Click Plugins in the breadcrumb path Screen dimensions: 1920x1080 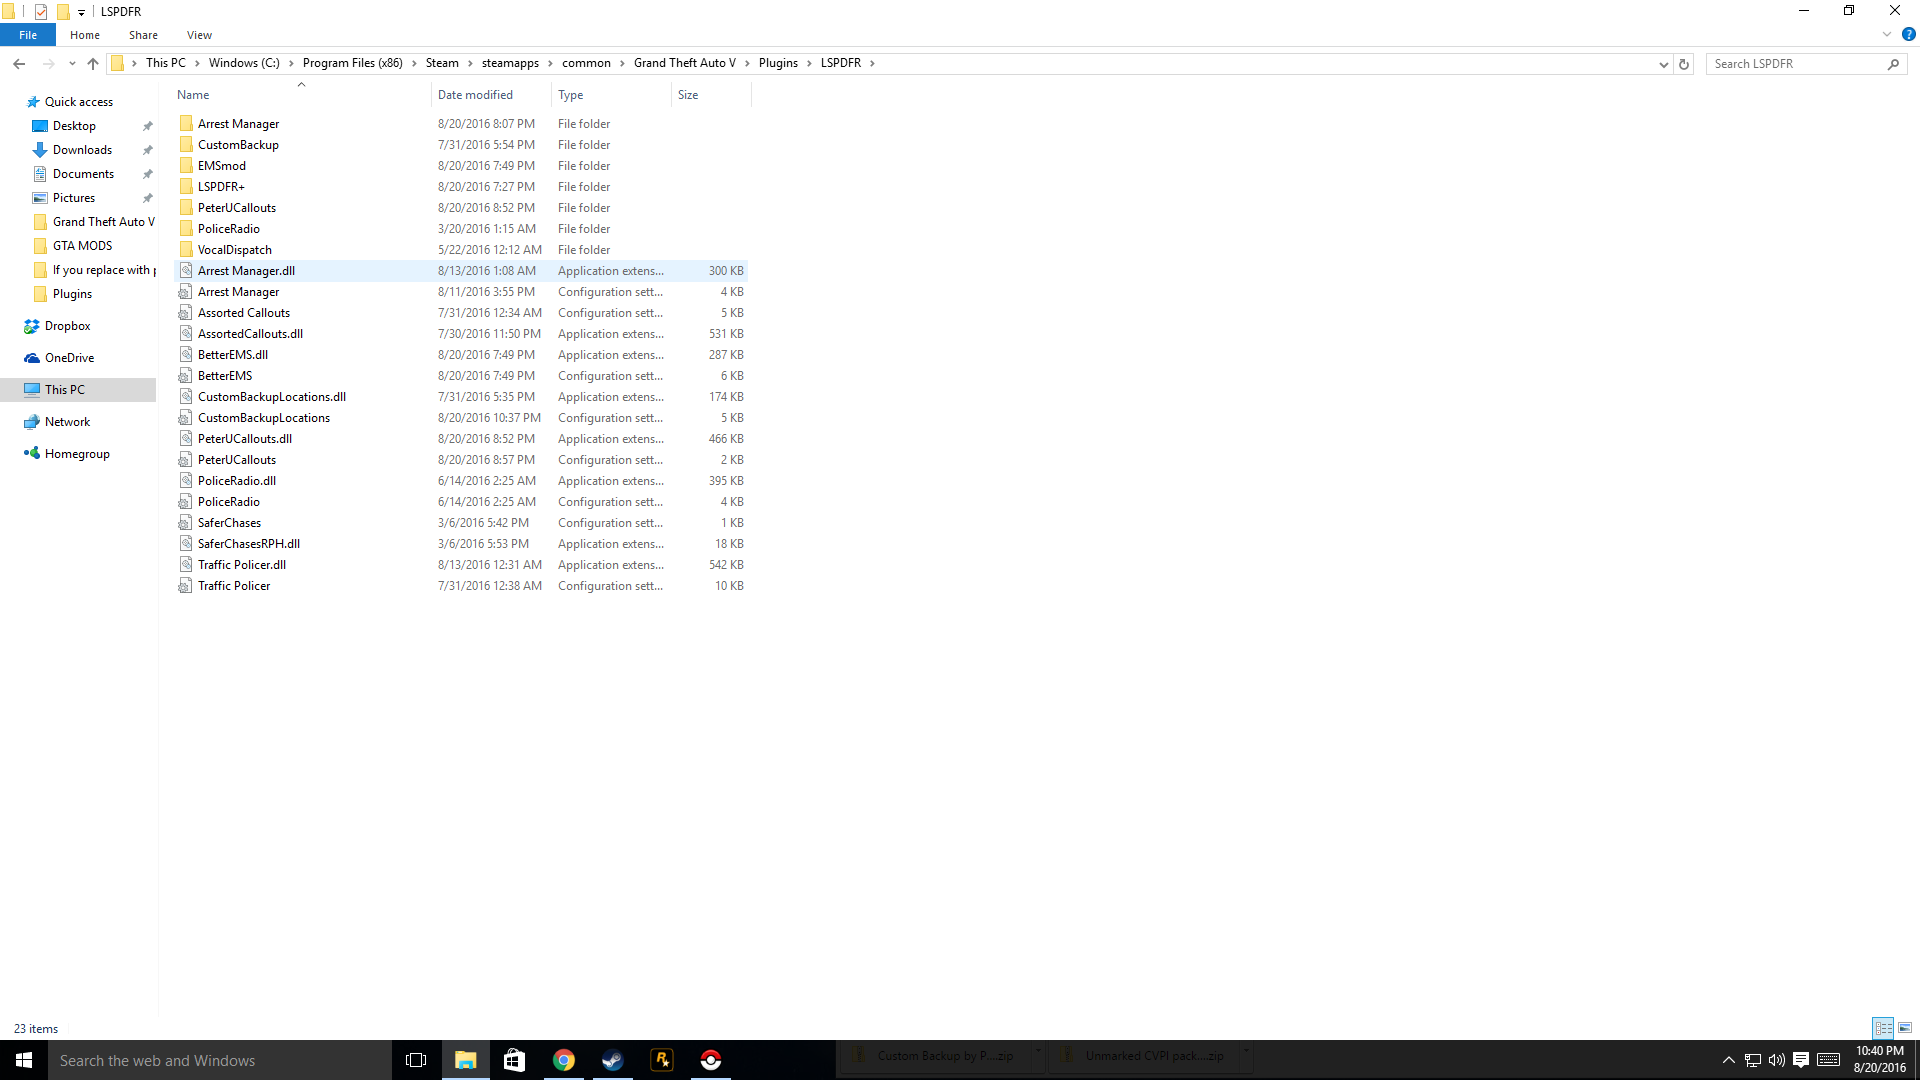coord(778,63)
